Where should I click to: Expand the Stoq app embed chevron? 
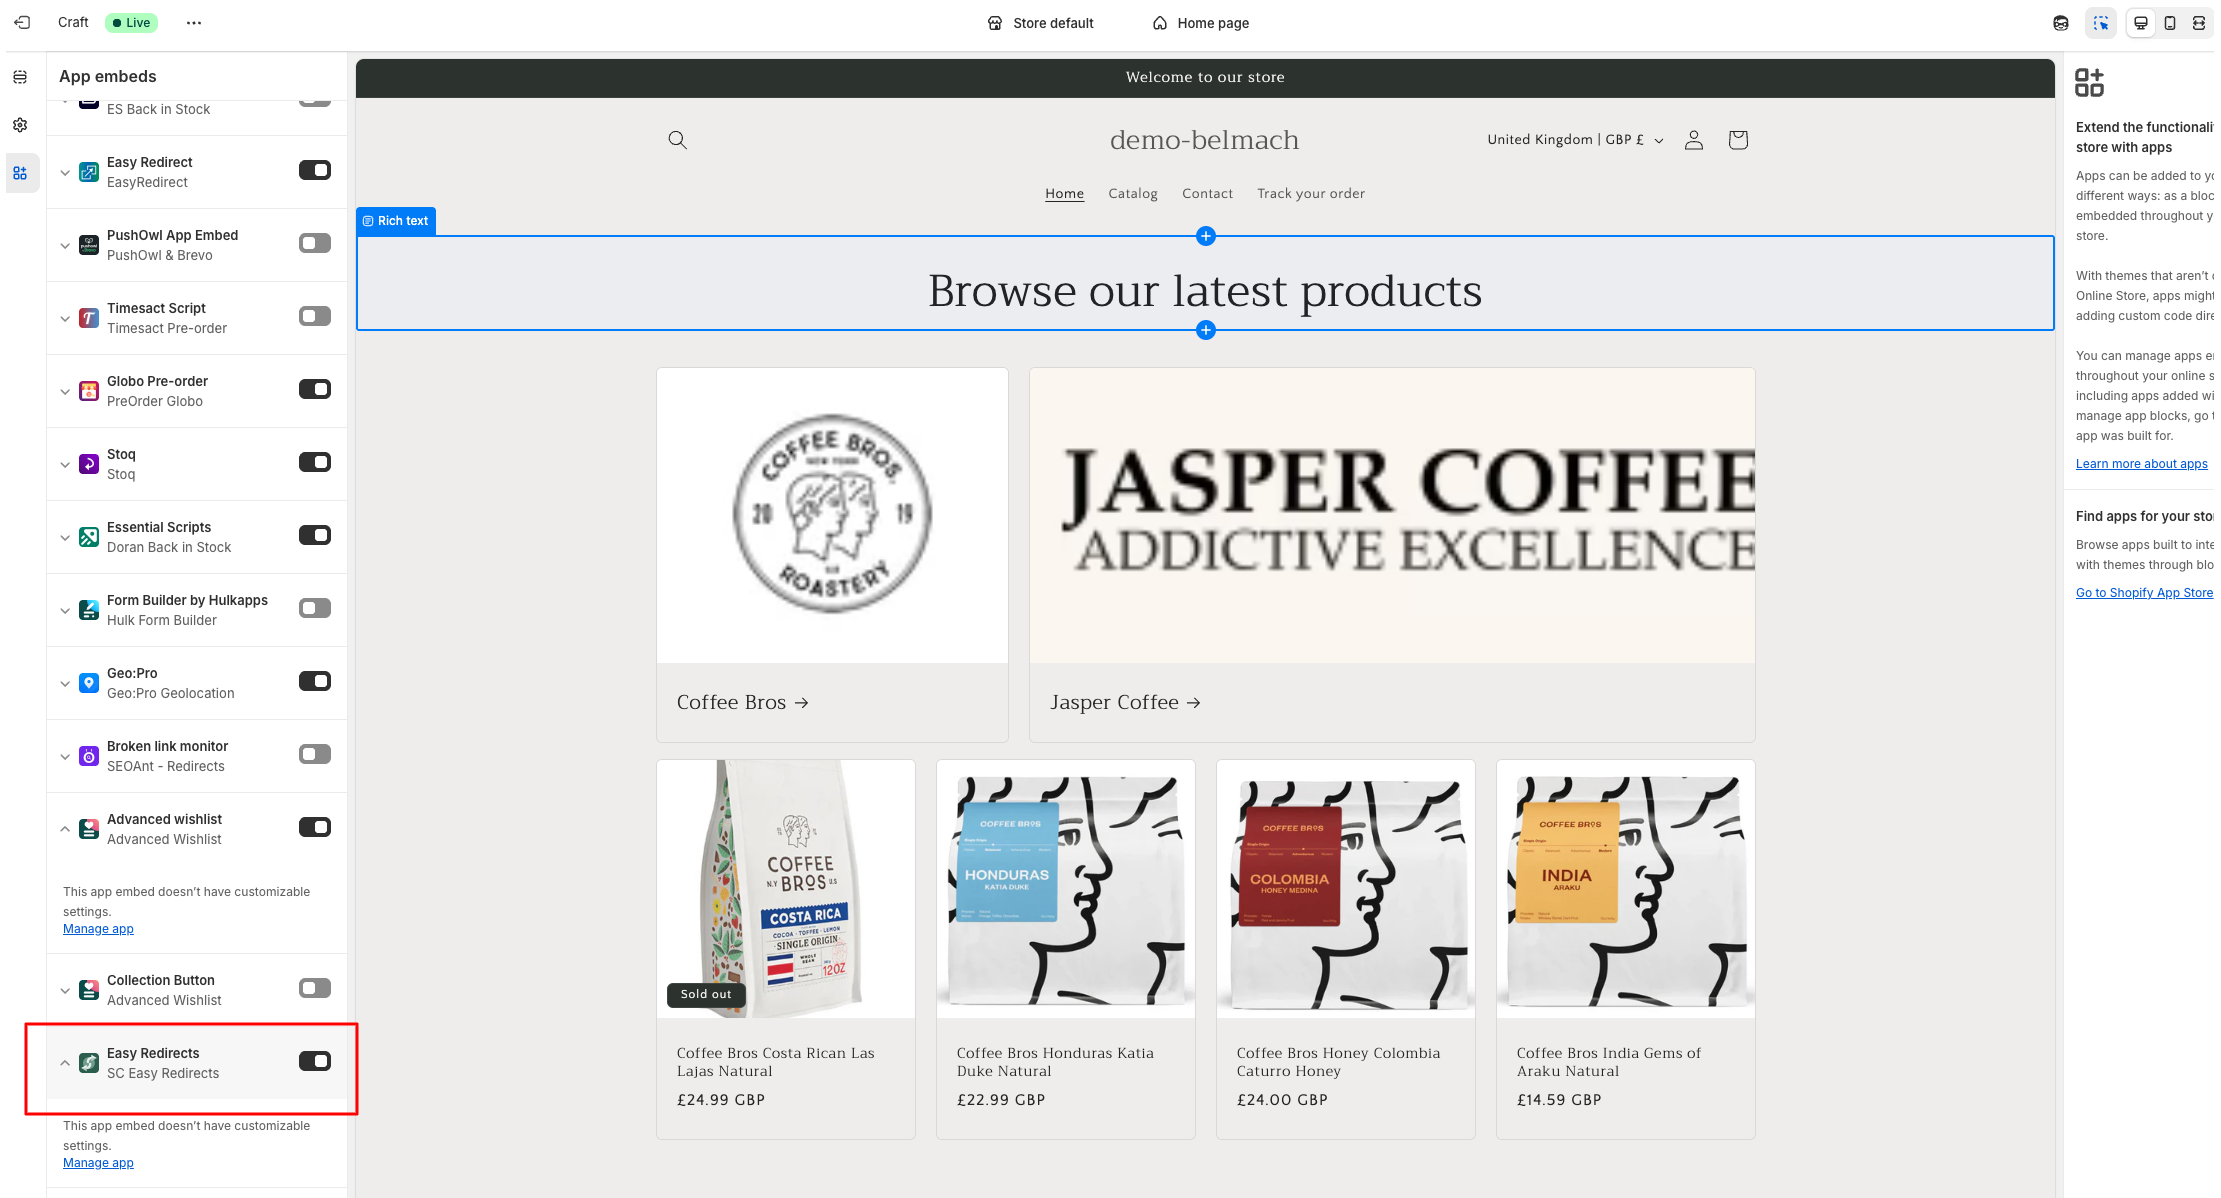65,465
